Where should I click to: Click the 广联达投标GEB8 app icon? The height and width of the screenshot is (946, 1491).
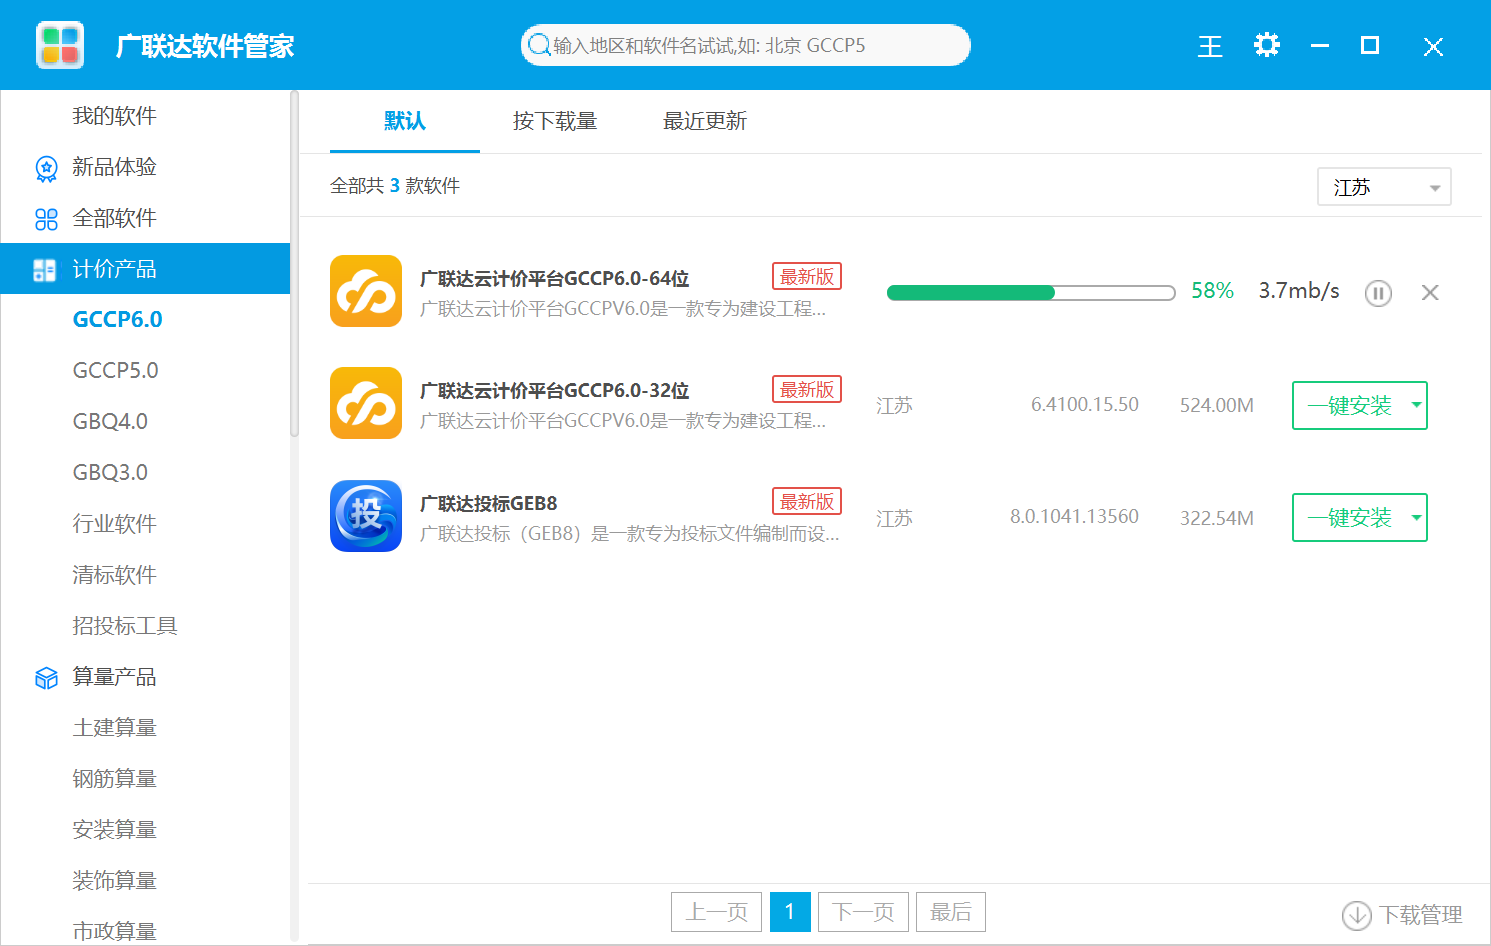tap(366, 516)
